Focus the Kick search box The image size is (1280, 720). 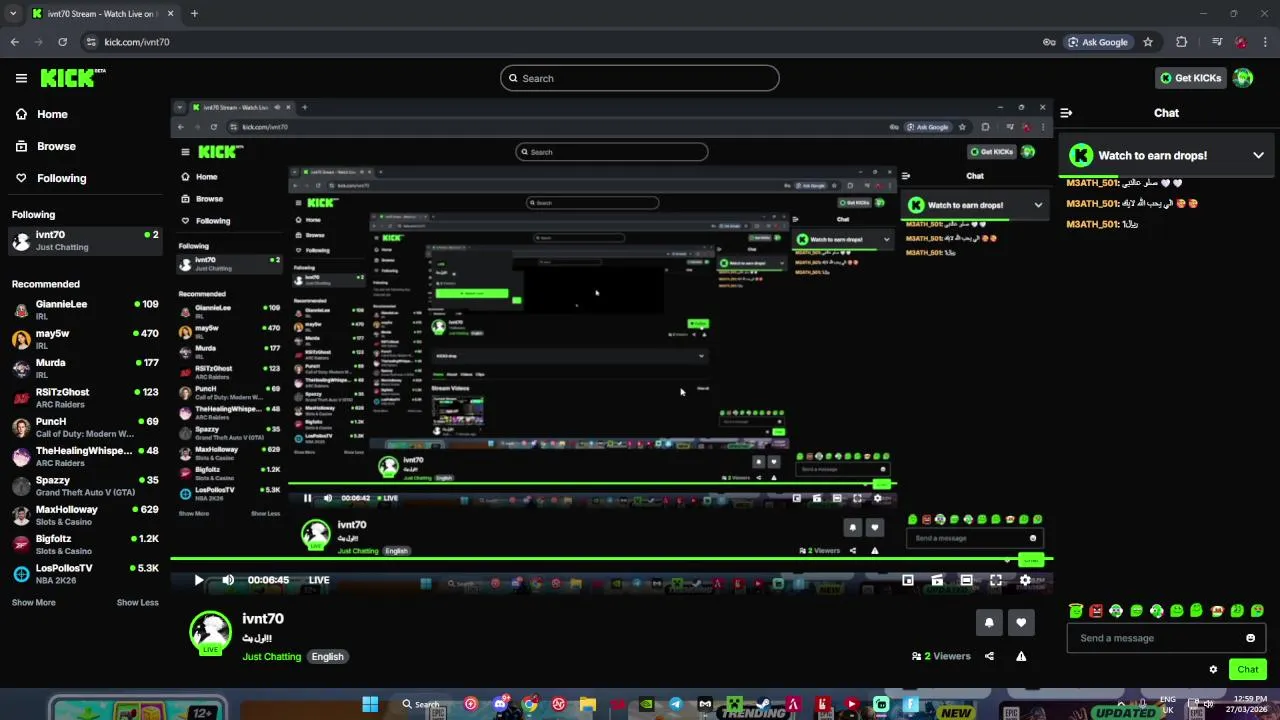click(640, 78)
